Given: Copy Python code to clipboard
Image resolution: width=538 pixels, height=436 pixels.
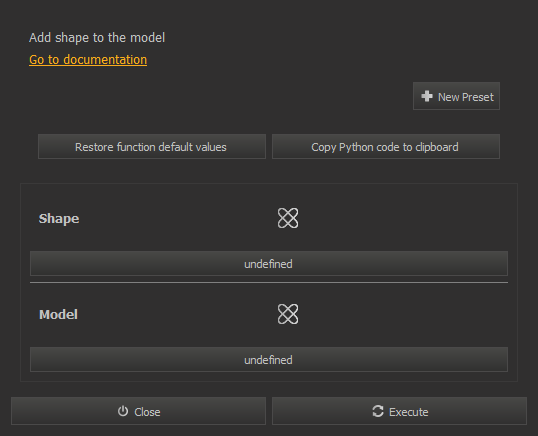Looking at the screenshot, I should tap(386, 146).
